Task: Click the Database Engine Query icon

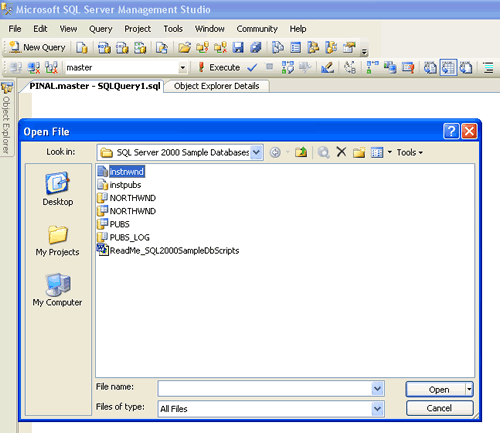Action: [x=82, y=48]
